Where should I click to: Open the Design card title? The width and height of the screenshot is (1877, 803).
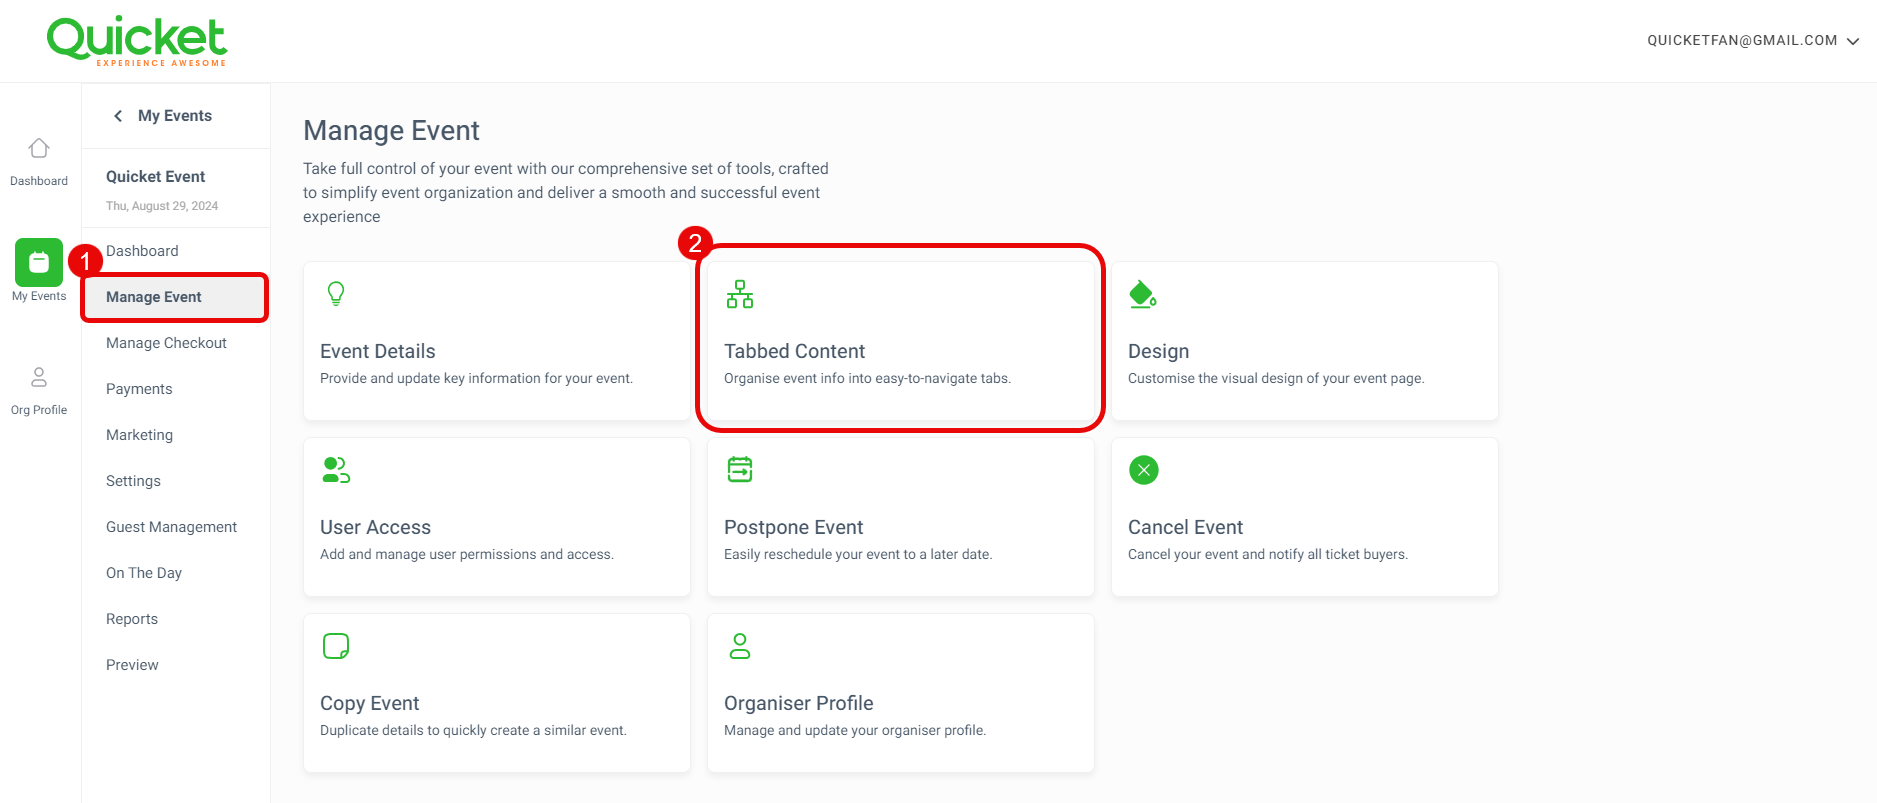coord(1158,352)
